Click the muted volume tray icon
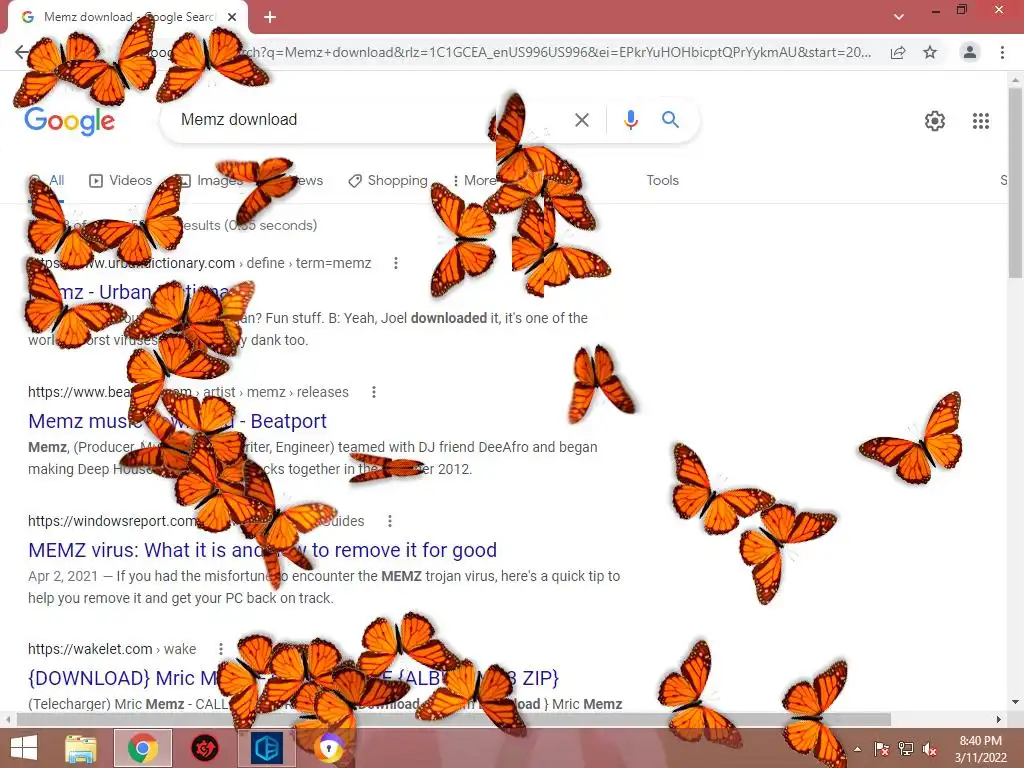1024x768 pixels. pyautogui.click(x=929, y=748)
